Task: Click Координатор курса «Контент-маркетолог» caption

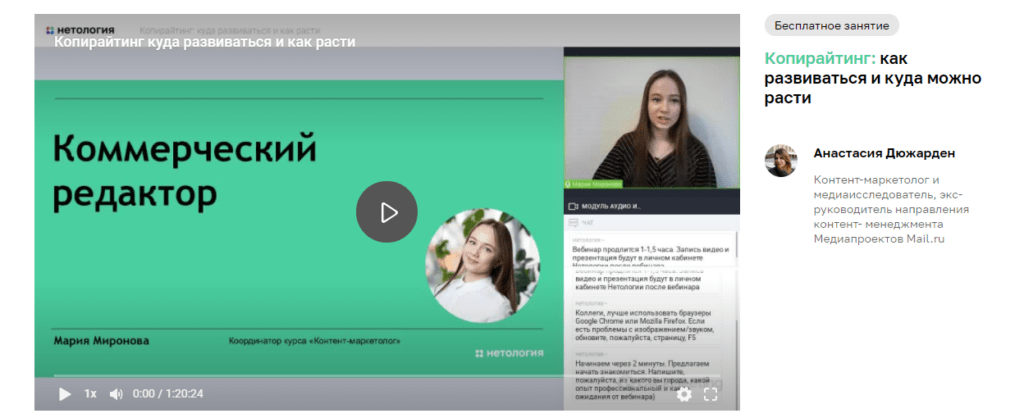Action: click(x=315, y=341)
